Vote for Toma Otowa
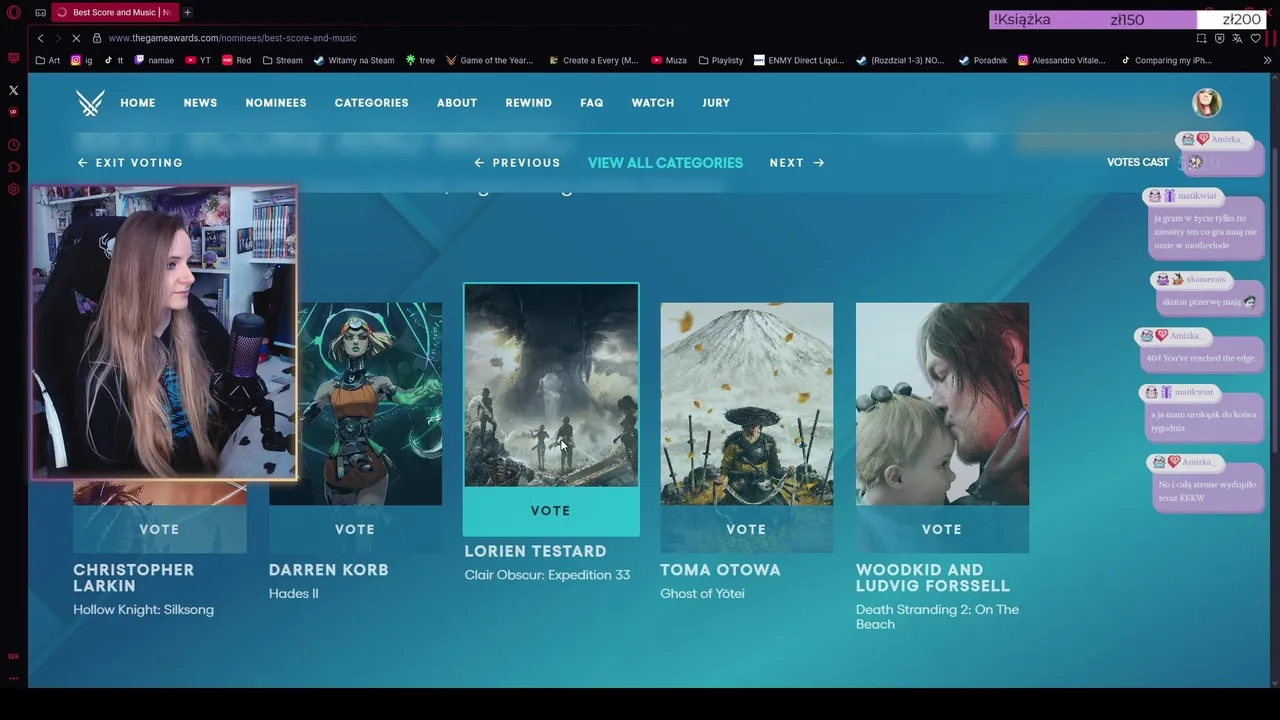Screen dimensions: 1280x720 [x=746, y=529]
